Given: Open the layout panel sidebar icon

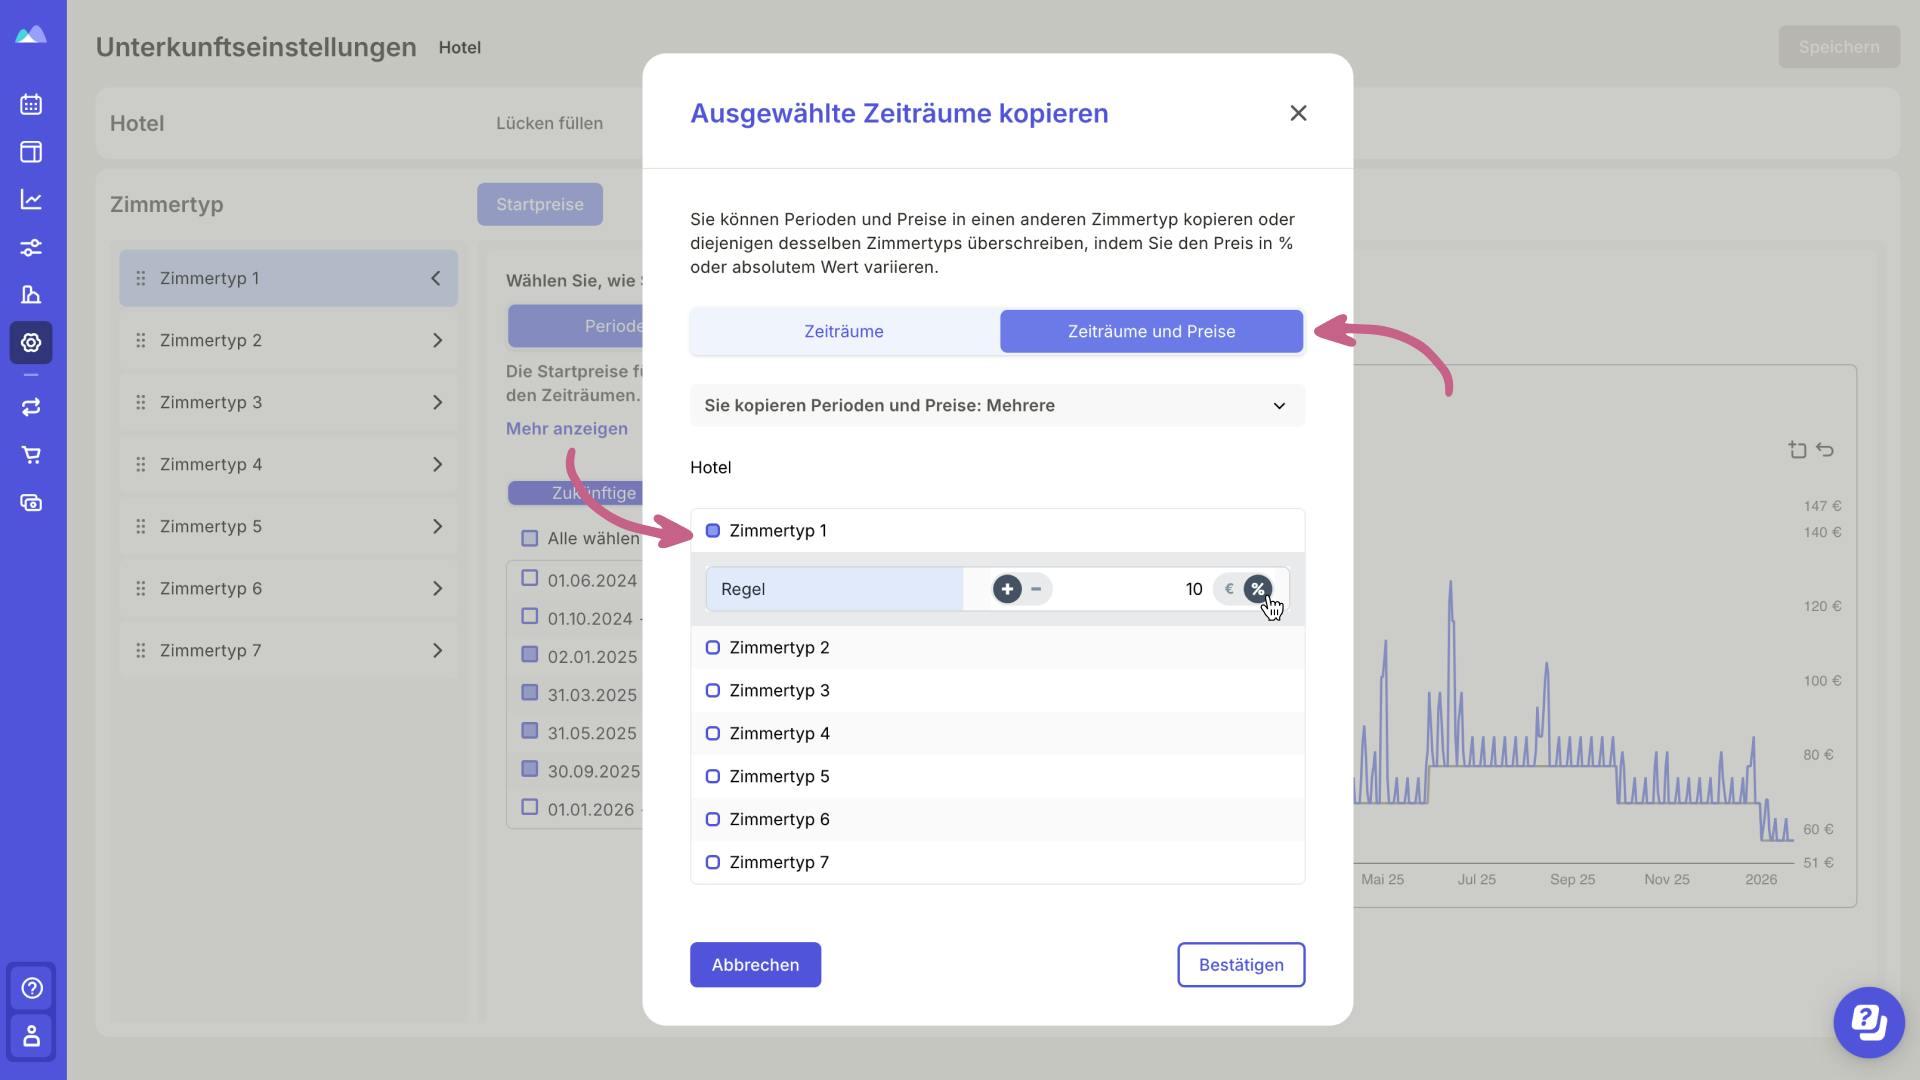Looking at the screenshot, I should click(x=31, y=152).
